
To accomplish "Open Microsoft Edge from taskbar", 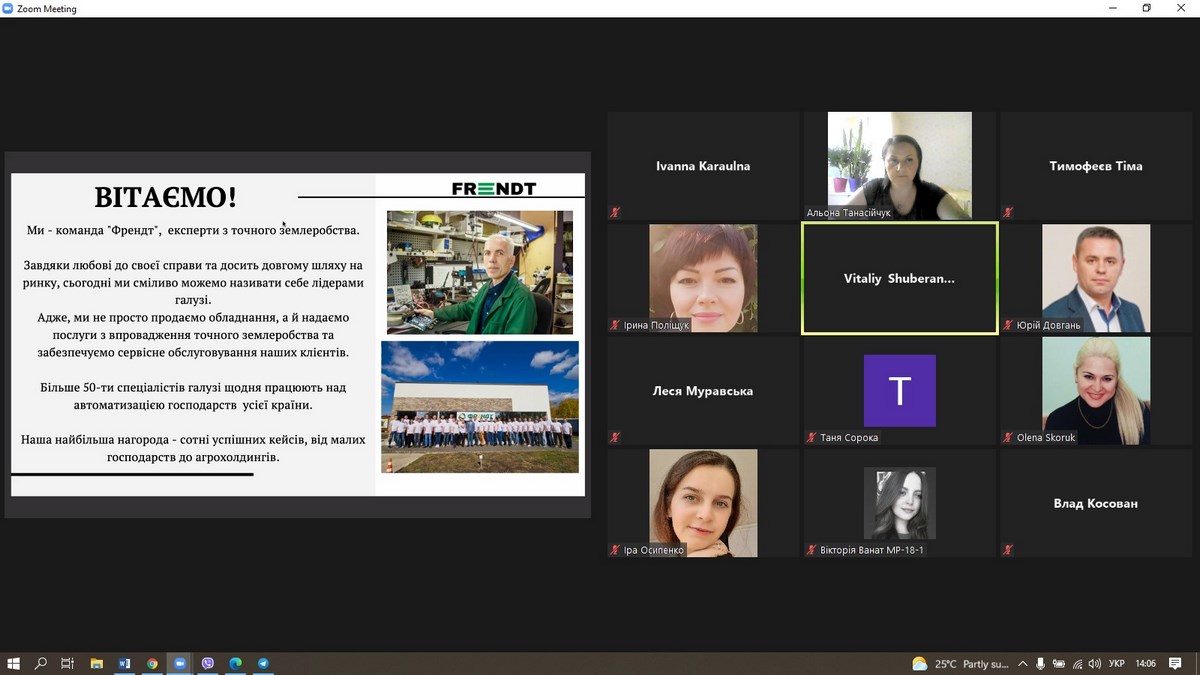I will click(x=236, y=663).
